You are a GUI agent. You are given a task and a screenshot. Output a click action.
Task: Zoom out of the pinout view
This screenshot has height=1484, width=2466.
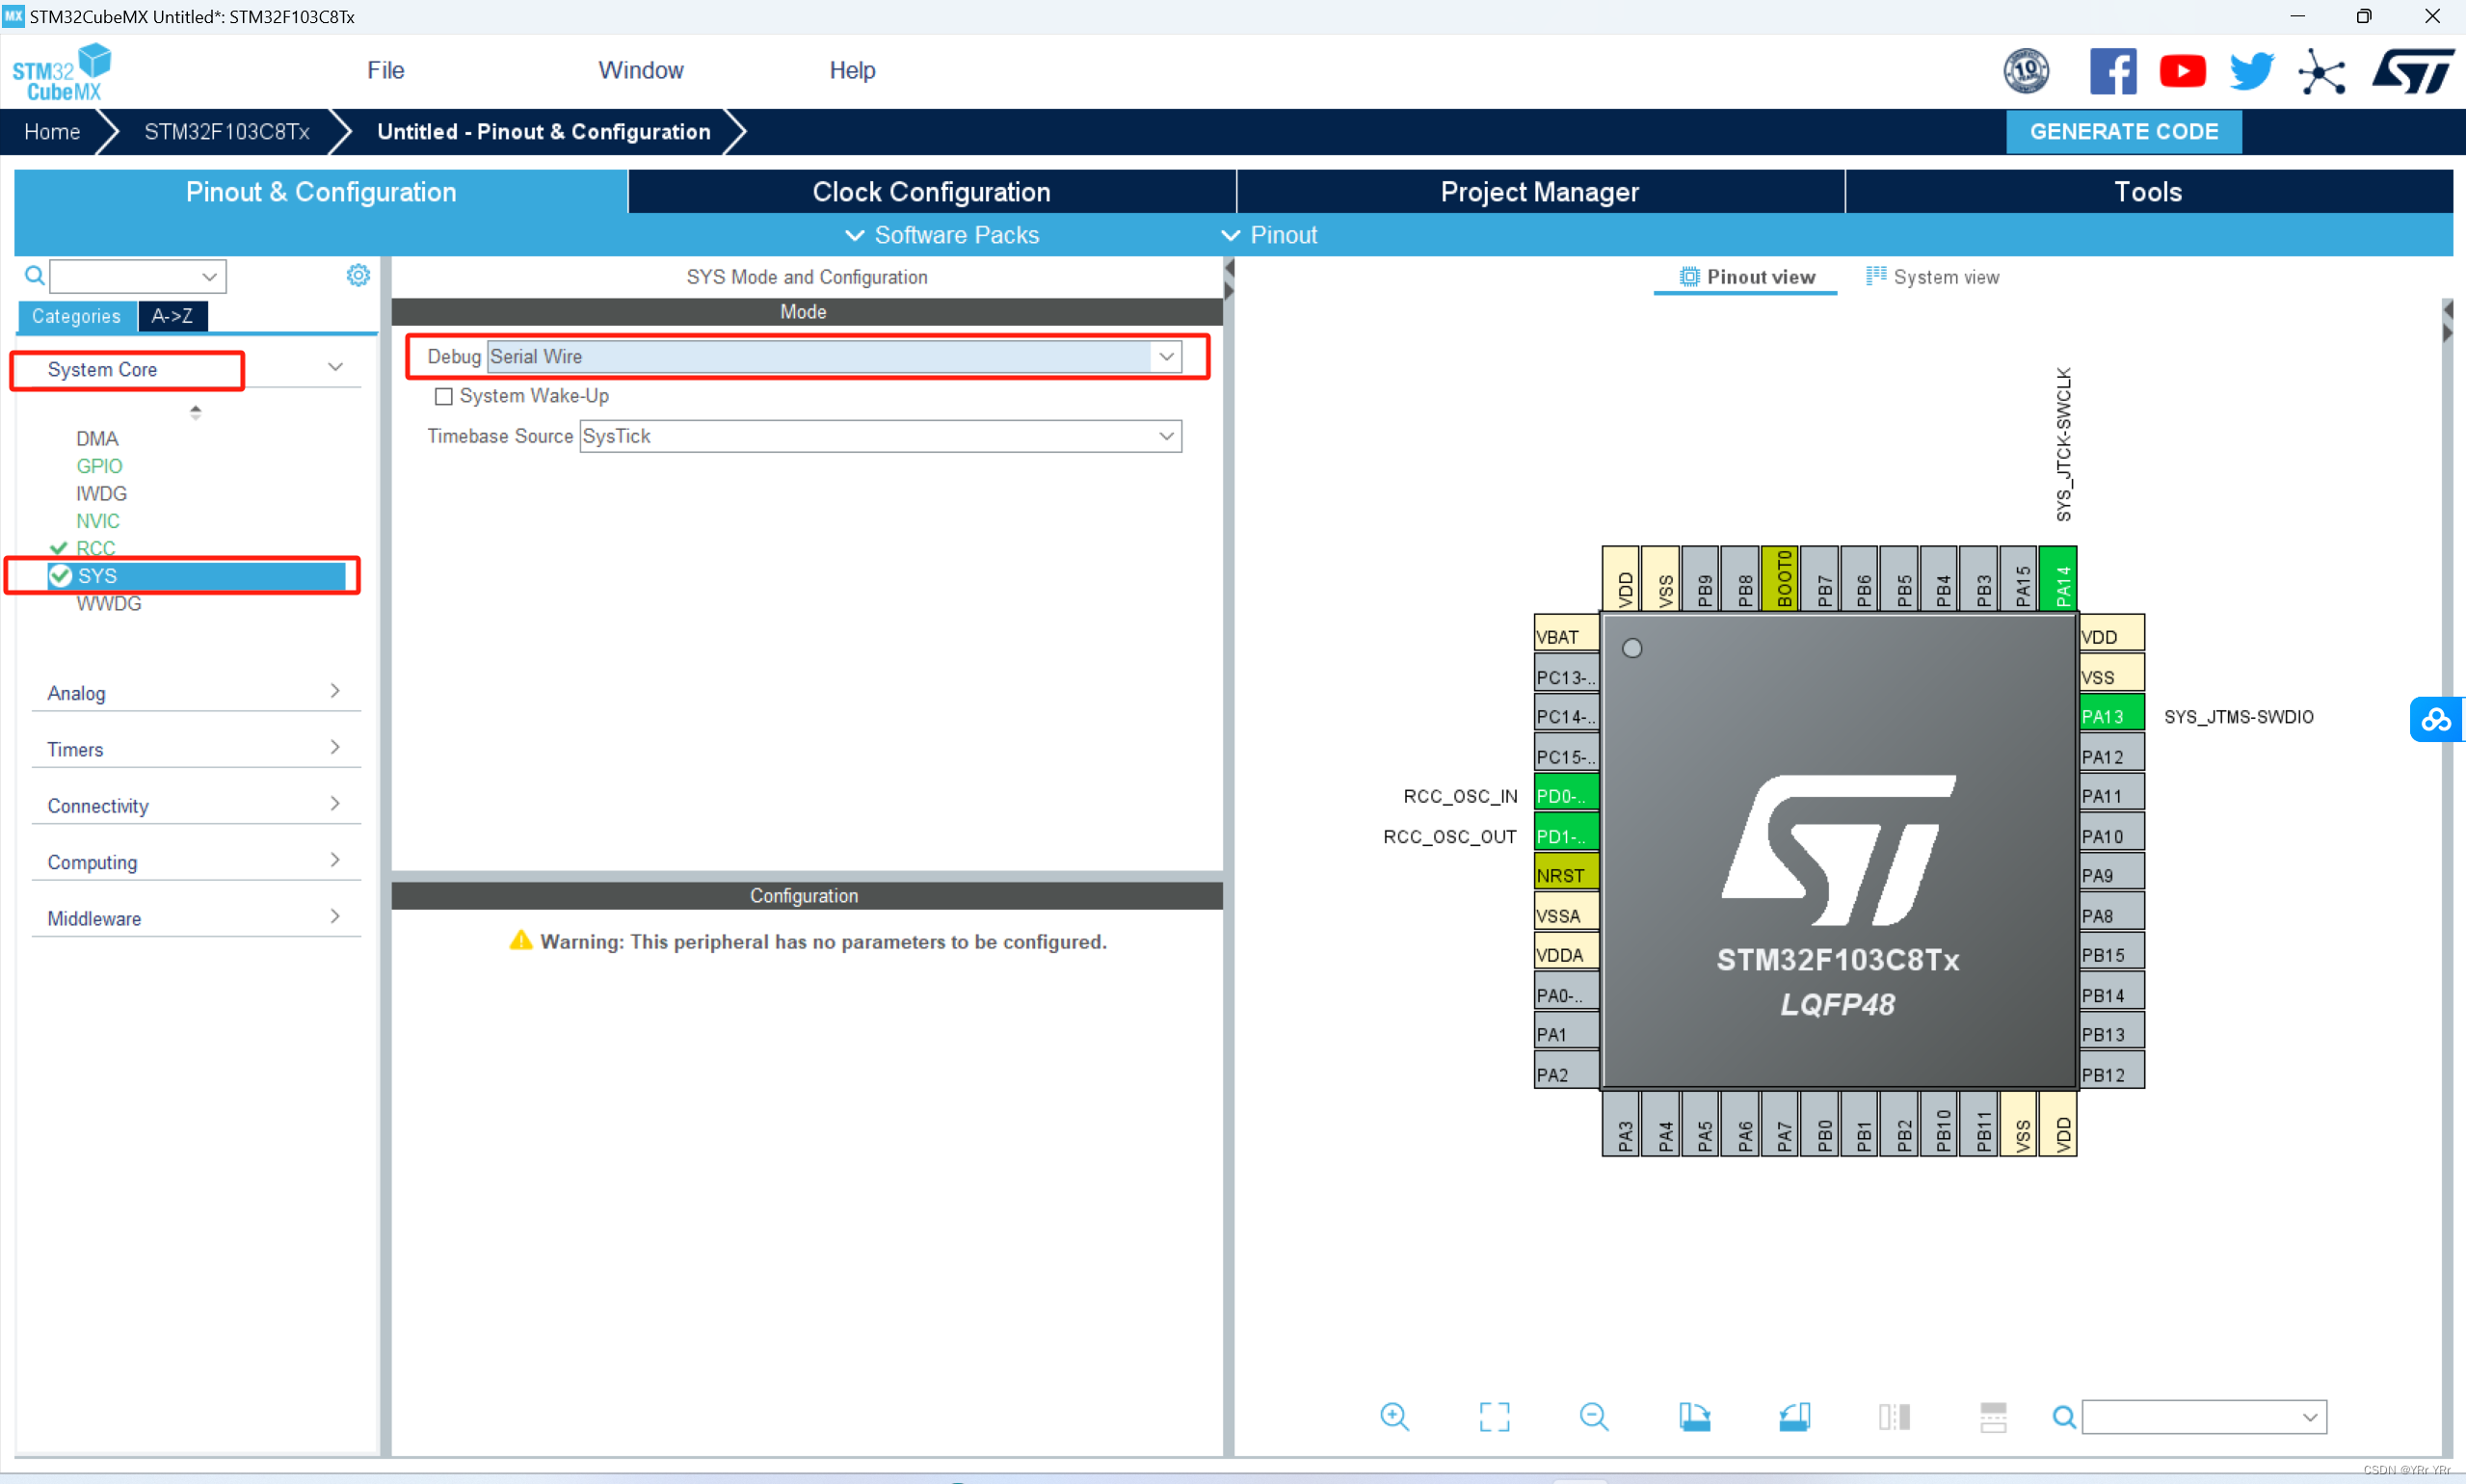coord(1594,1416)
